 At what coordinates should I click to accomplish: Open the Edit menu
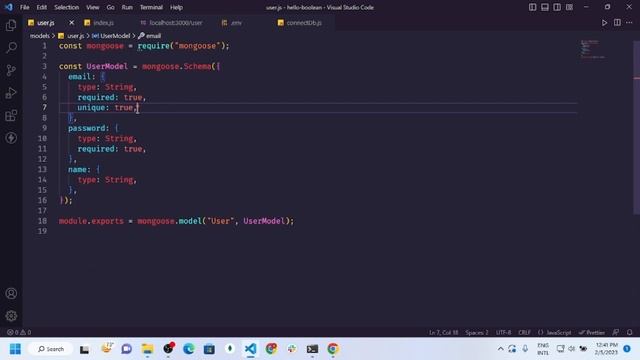tap(42, 7)
